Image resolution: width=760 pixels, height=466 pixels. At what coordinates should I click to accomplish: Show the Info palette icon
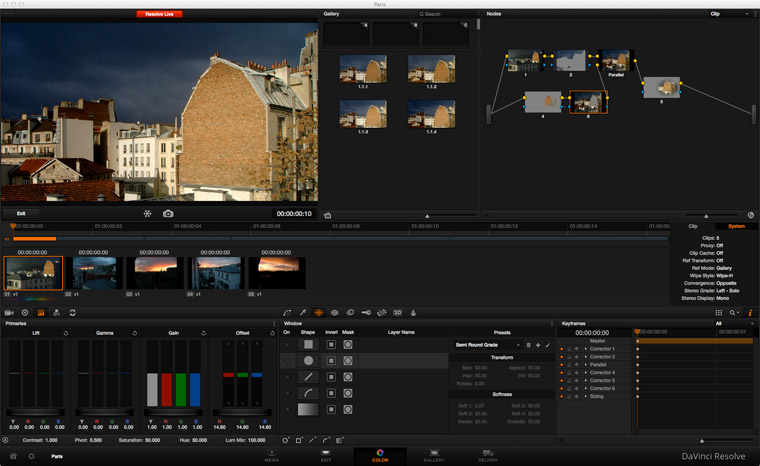(x=750, y=313)
